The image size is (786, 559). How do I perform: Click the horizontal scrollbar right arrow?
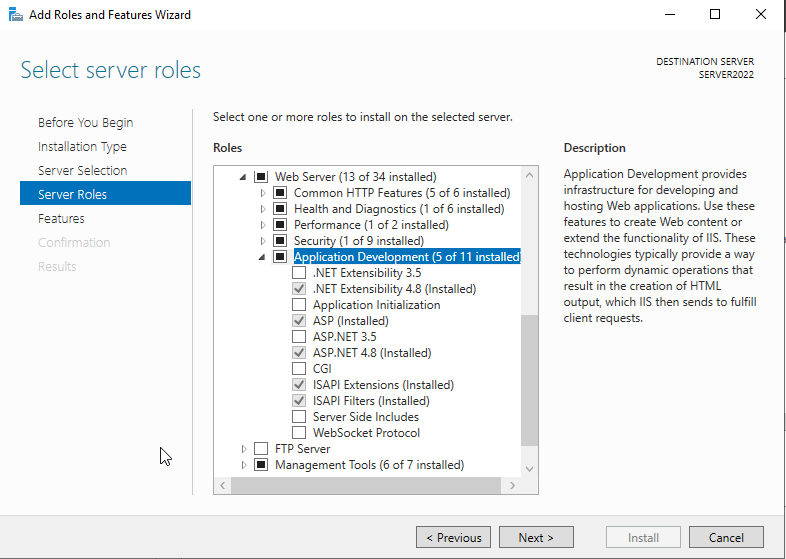click(514, 485)
